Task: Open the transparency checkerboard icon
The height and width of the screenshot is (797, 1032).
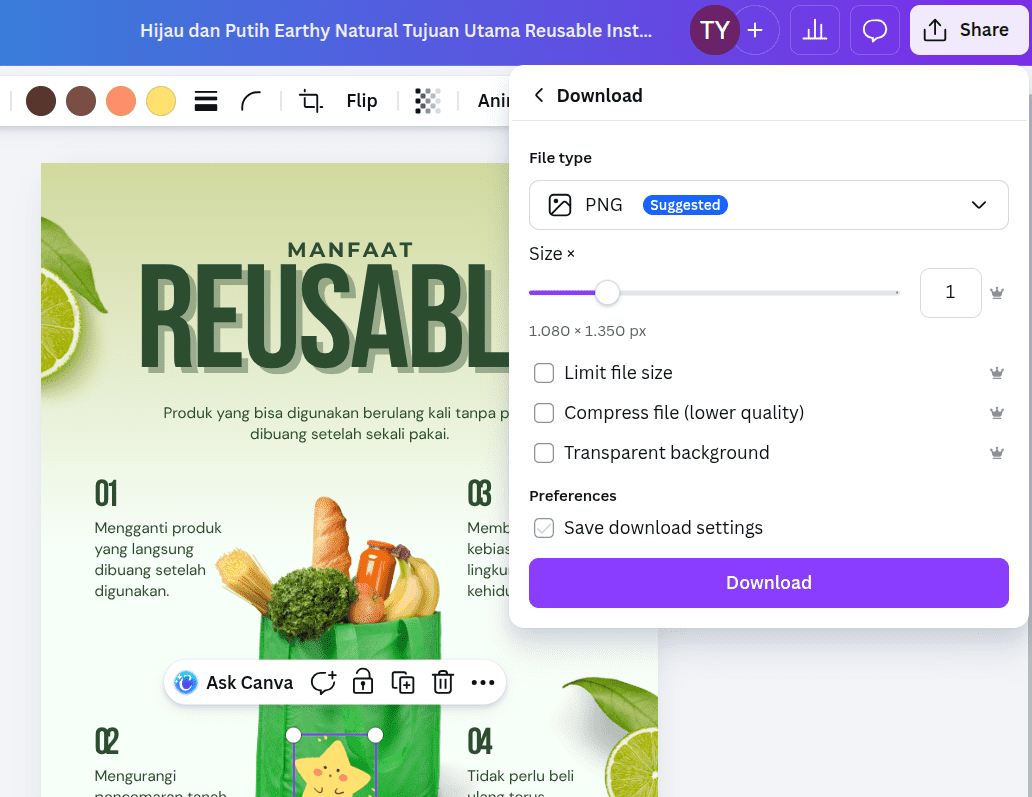Action: (428, 101)
